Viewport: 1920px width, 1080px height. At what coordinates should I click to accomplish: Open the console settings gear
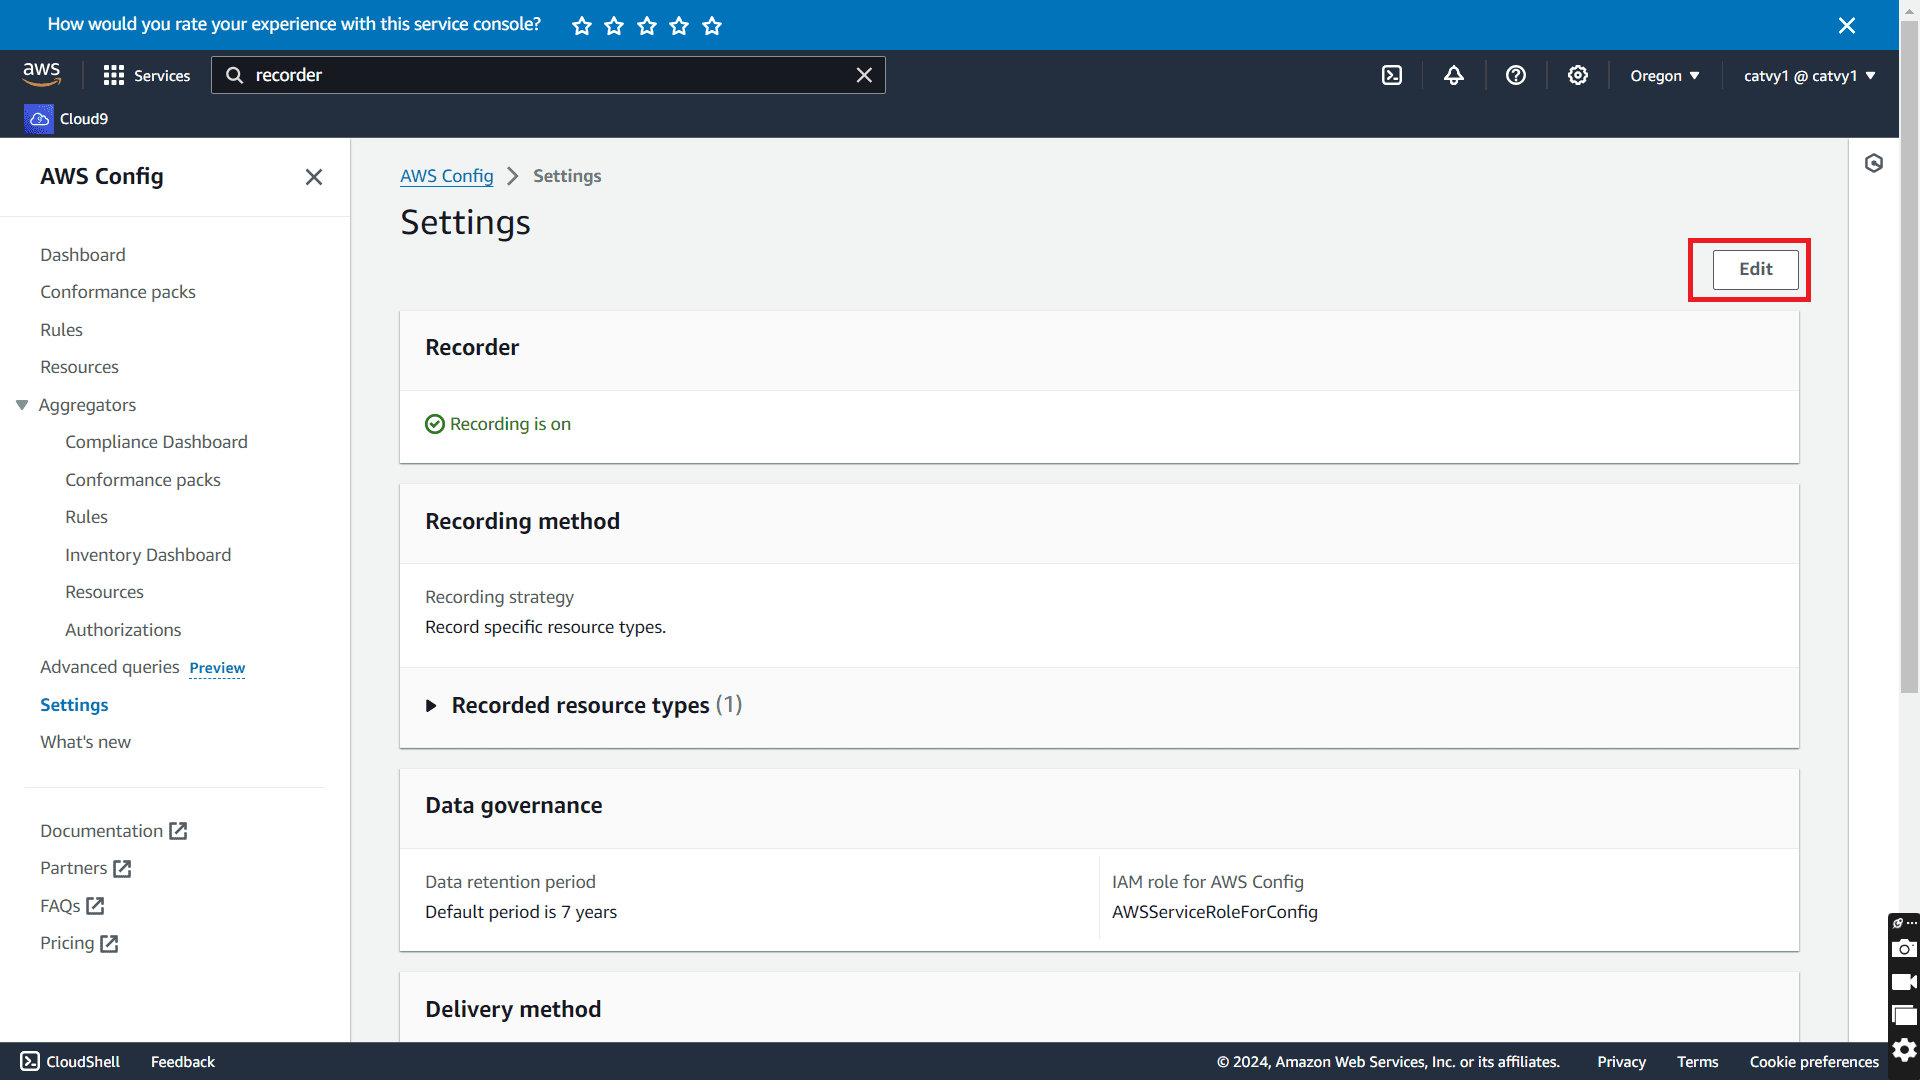pos(1578,75)
